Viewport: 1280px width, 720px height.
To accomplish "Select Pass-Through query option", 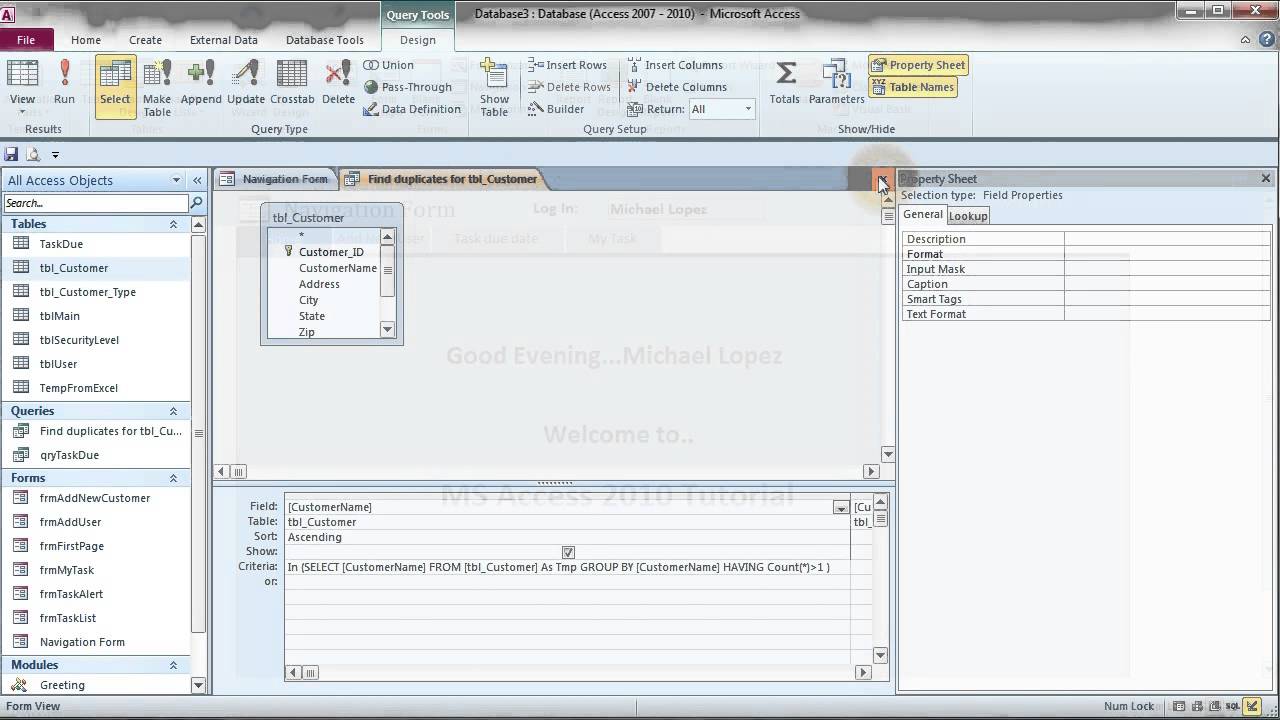I will (407, 87).
